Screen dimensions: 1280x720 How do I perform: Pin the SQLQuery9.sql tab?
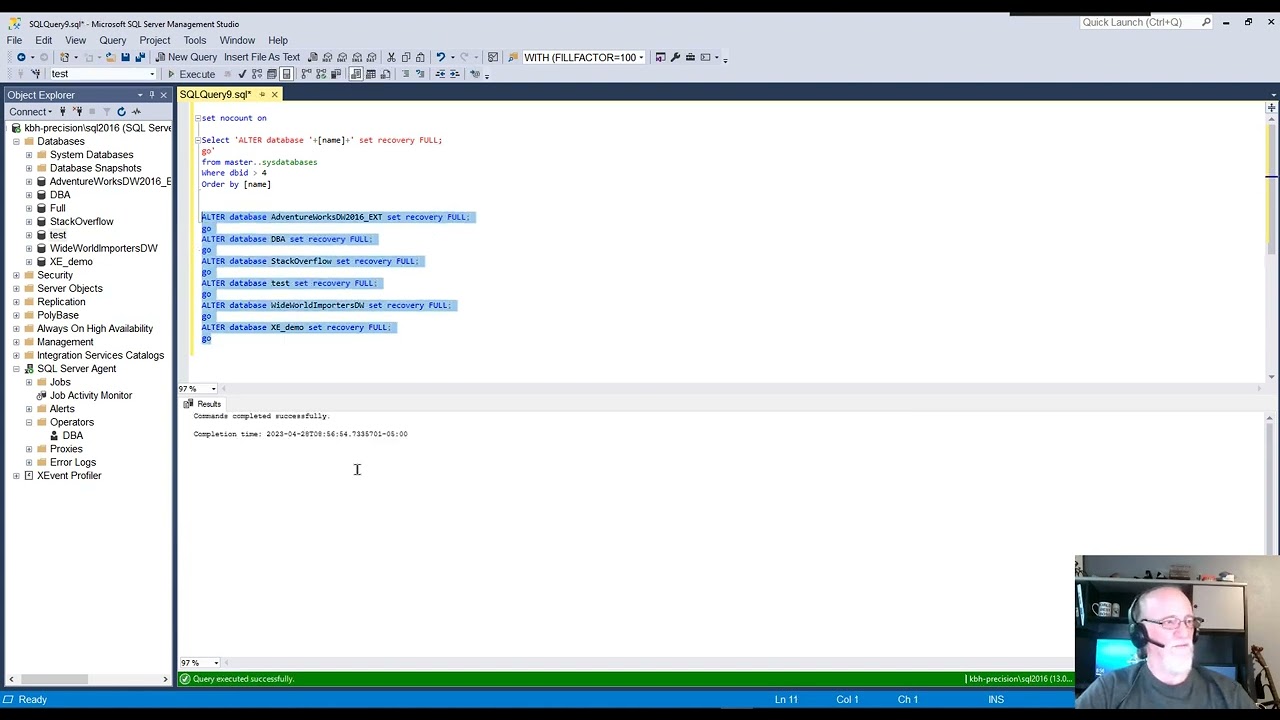pos(262,95)
